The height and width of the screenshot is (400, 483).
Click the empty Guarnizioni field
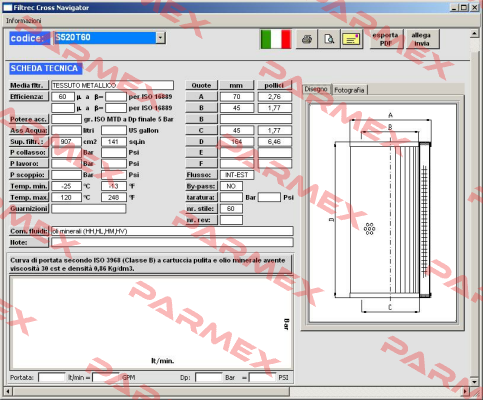(89, 209)
